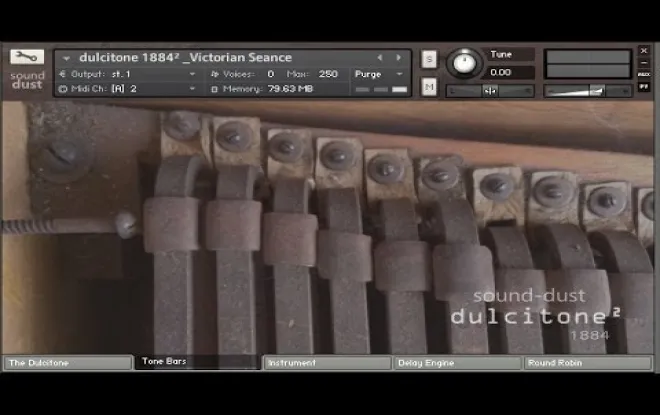
Task: Click the Tune value field 0.00
Action: (510, 72)
